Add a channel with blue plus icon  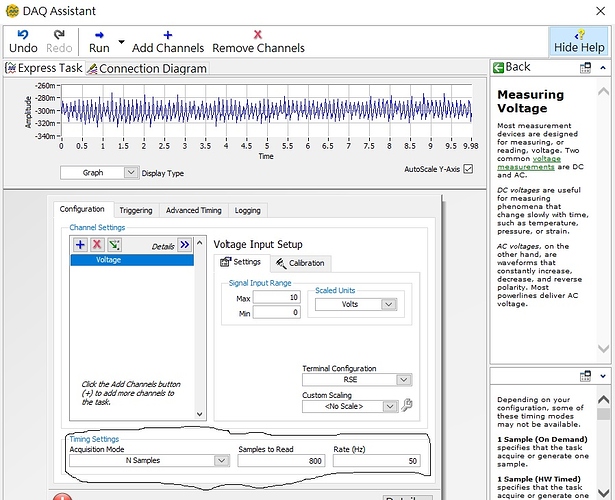click(x=80, y=245)
